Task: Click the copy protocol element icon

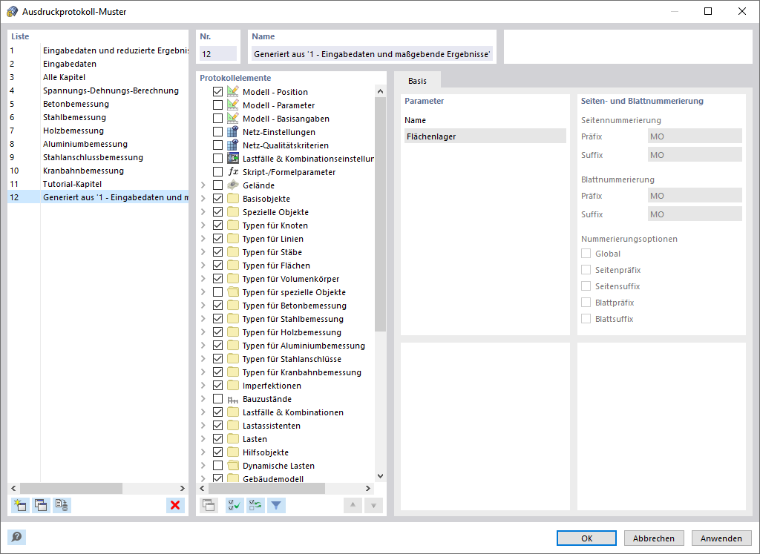Action: tap(209, 505)
